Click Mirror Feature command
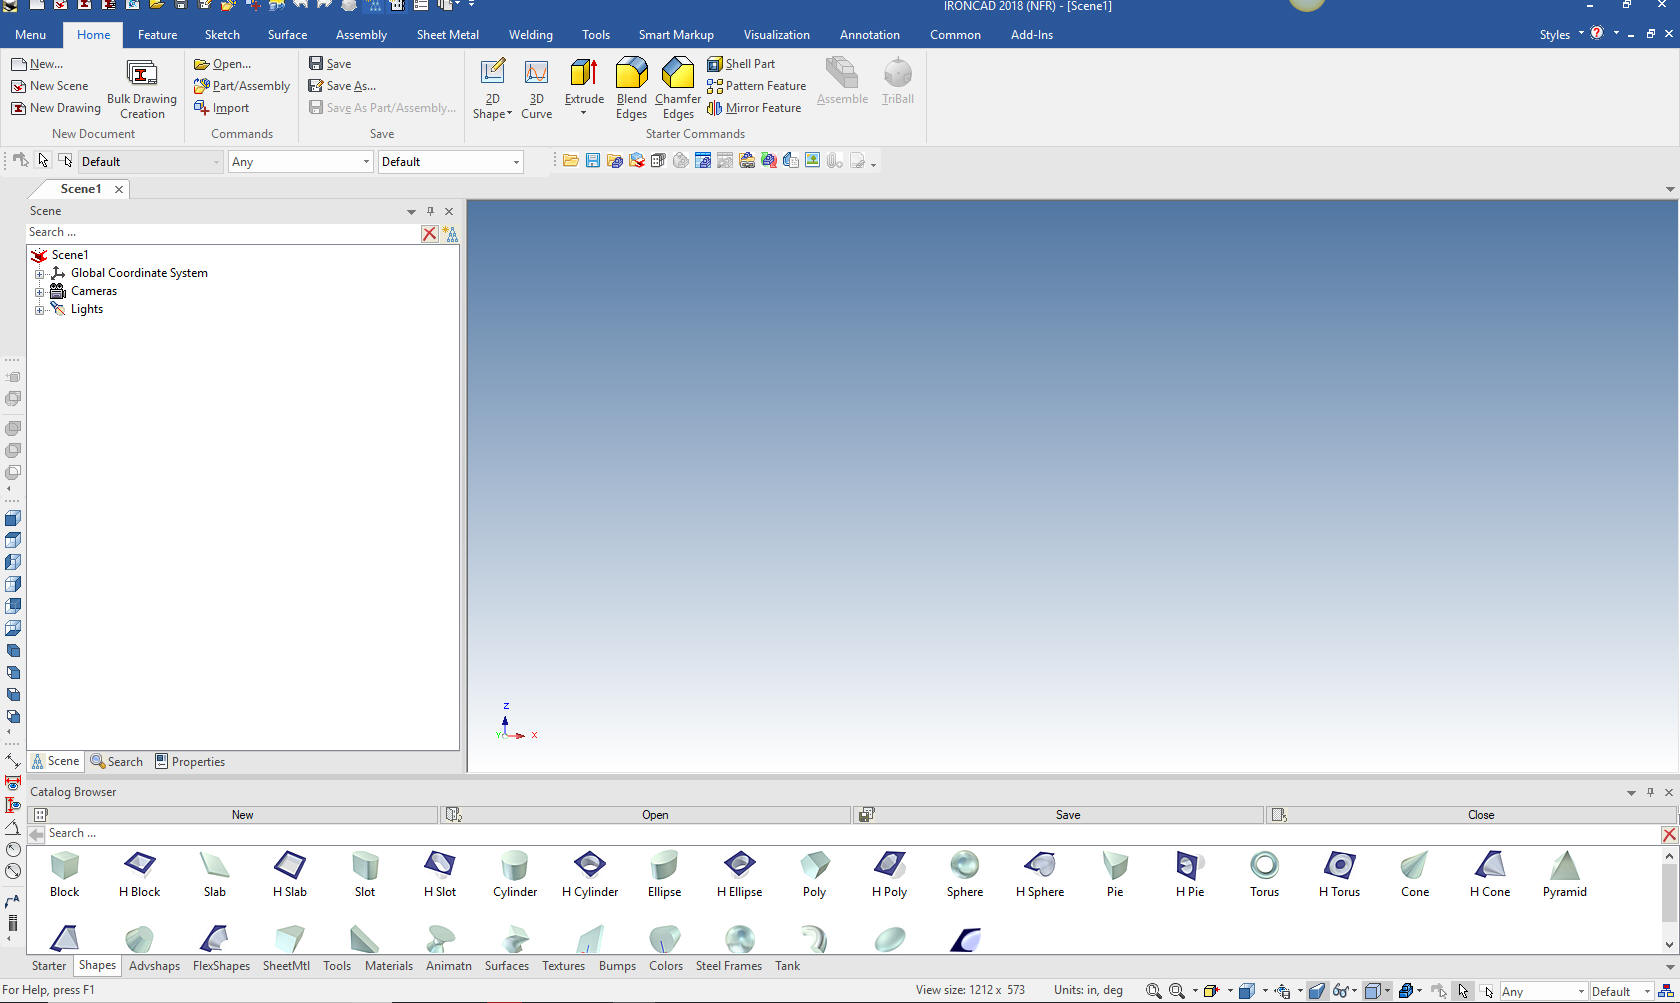Image resolution: width=1680 pixels, height=1003 pixels. coord(754,108)
